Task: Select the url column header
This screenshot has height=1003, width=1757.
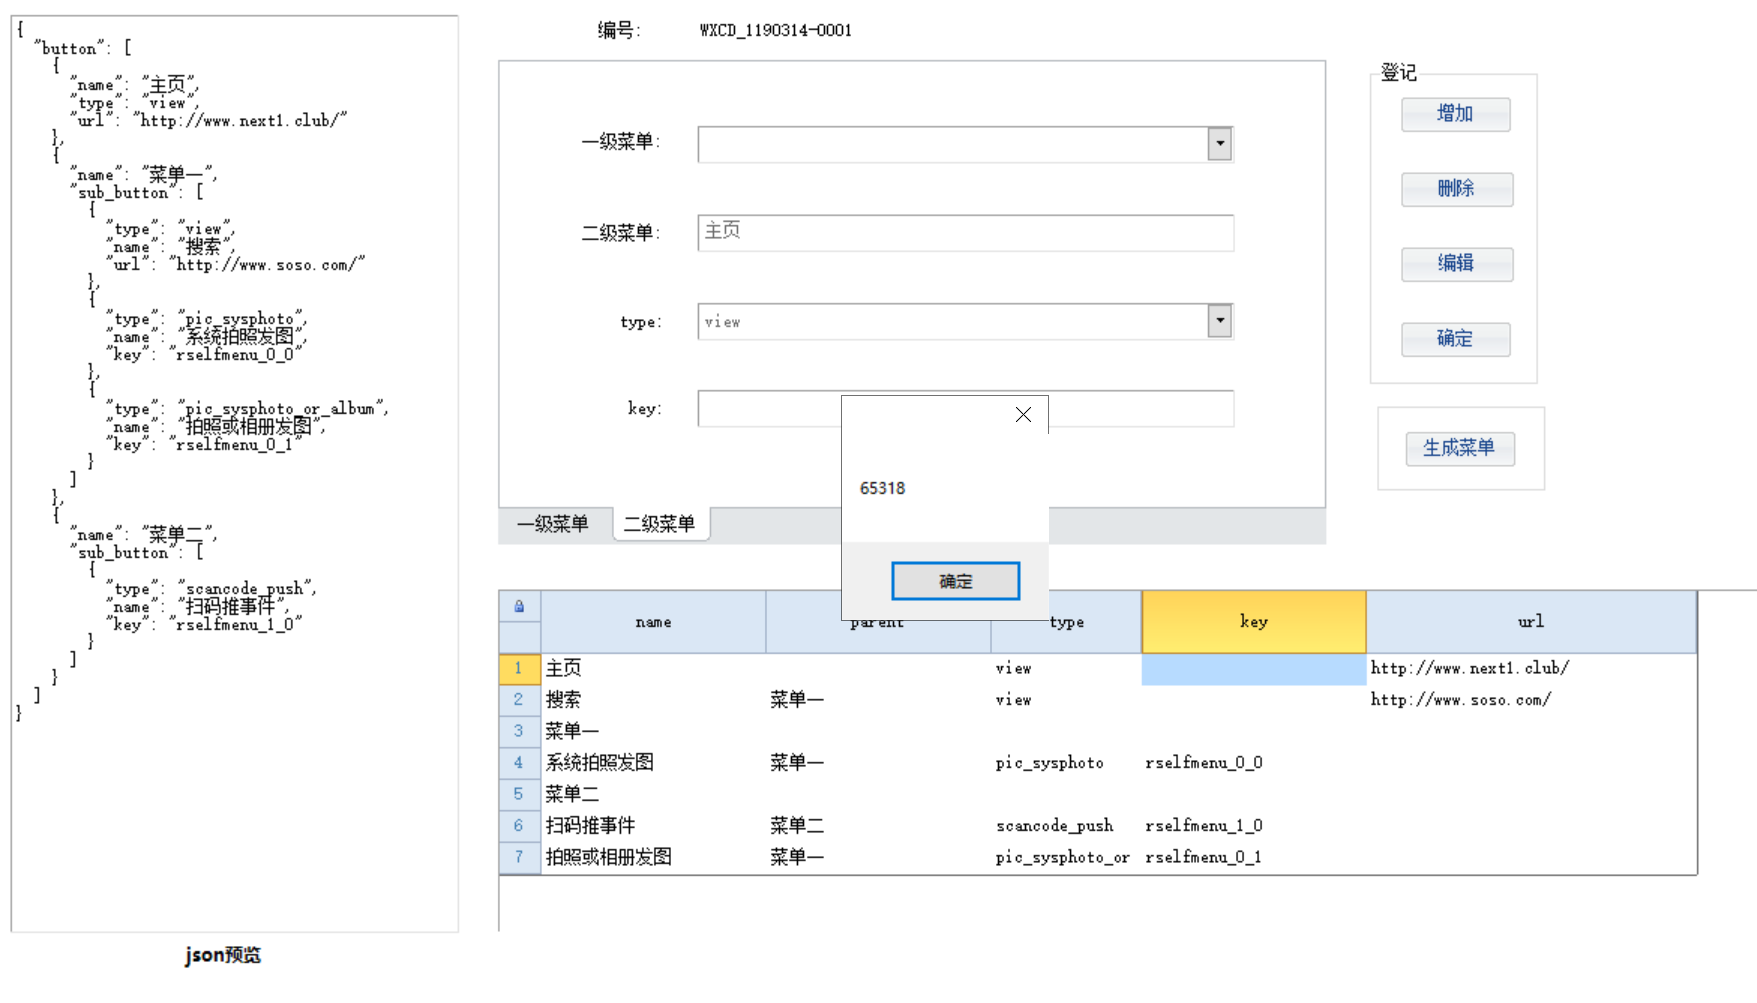Action: coord(1530,622)
